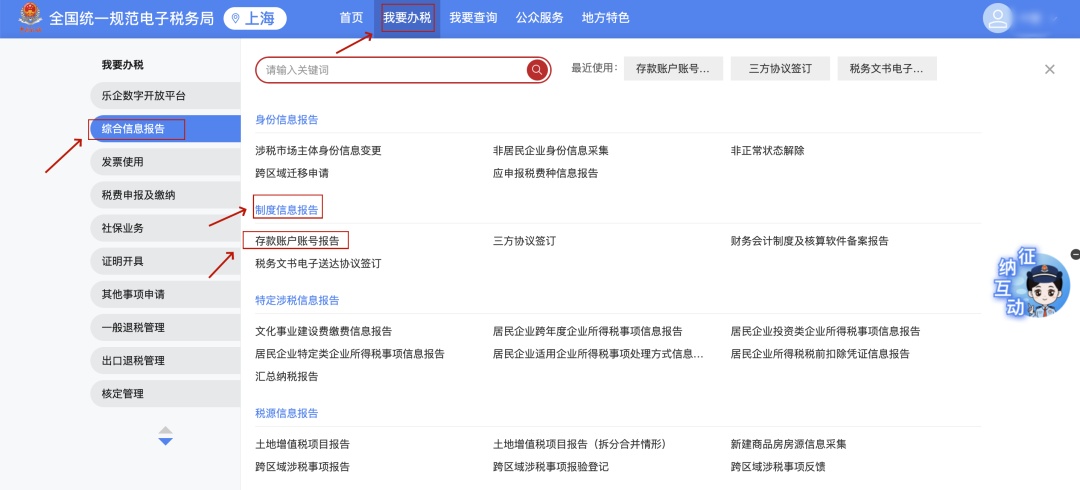Open 应申报税费种信息报告
This screenshot has width=1080, height=490.
(x=546, y=173)
